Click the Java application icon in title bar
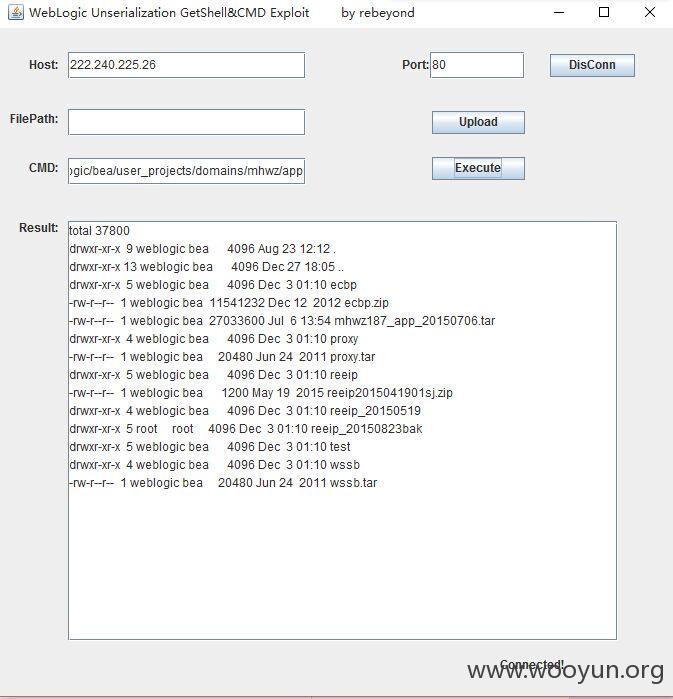 tap(16, 12)
